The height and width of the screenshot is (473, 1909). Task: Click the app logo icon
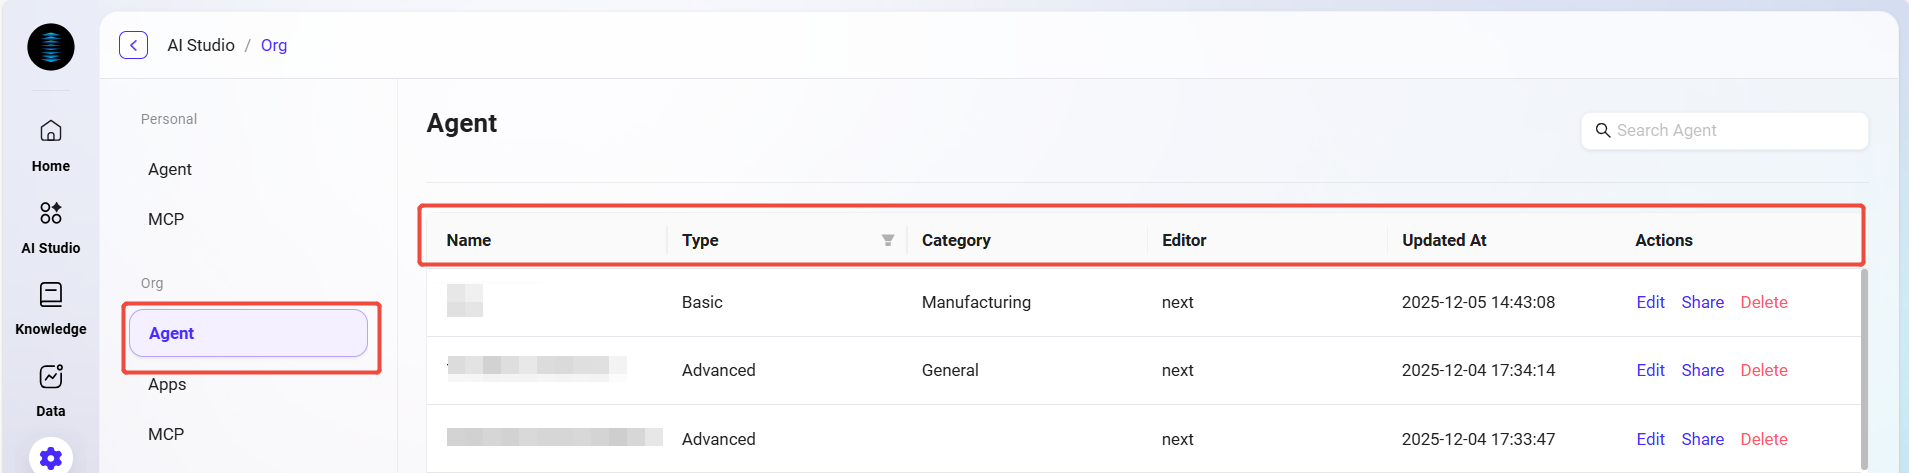[x=51, y=47]
